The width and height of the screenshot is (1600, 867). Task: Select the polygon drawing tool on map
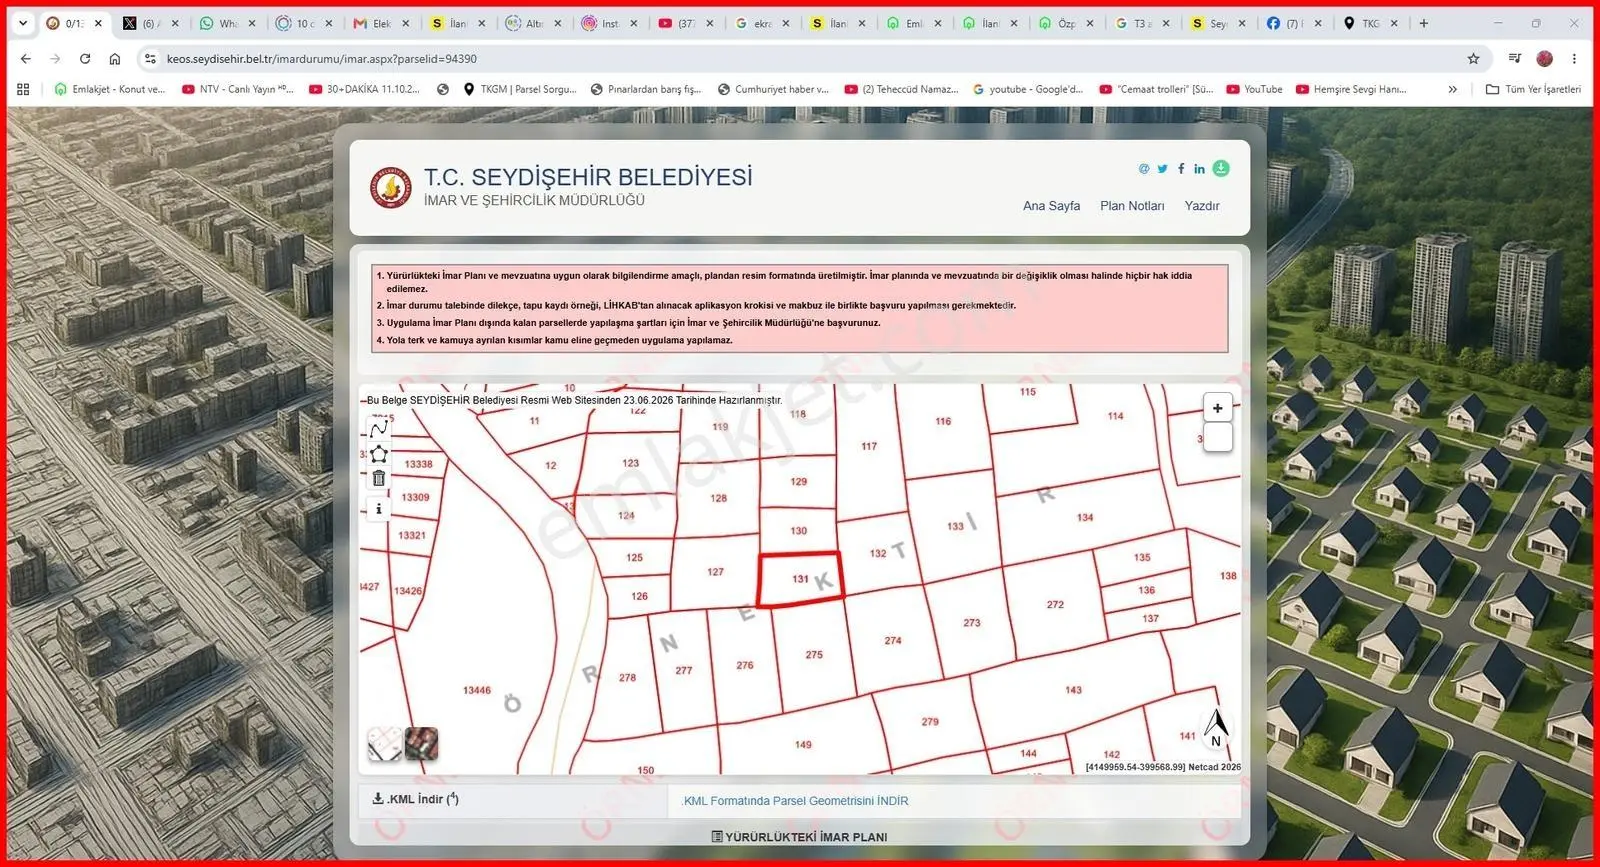379,453
